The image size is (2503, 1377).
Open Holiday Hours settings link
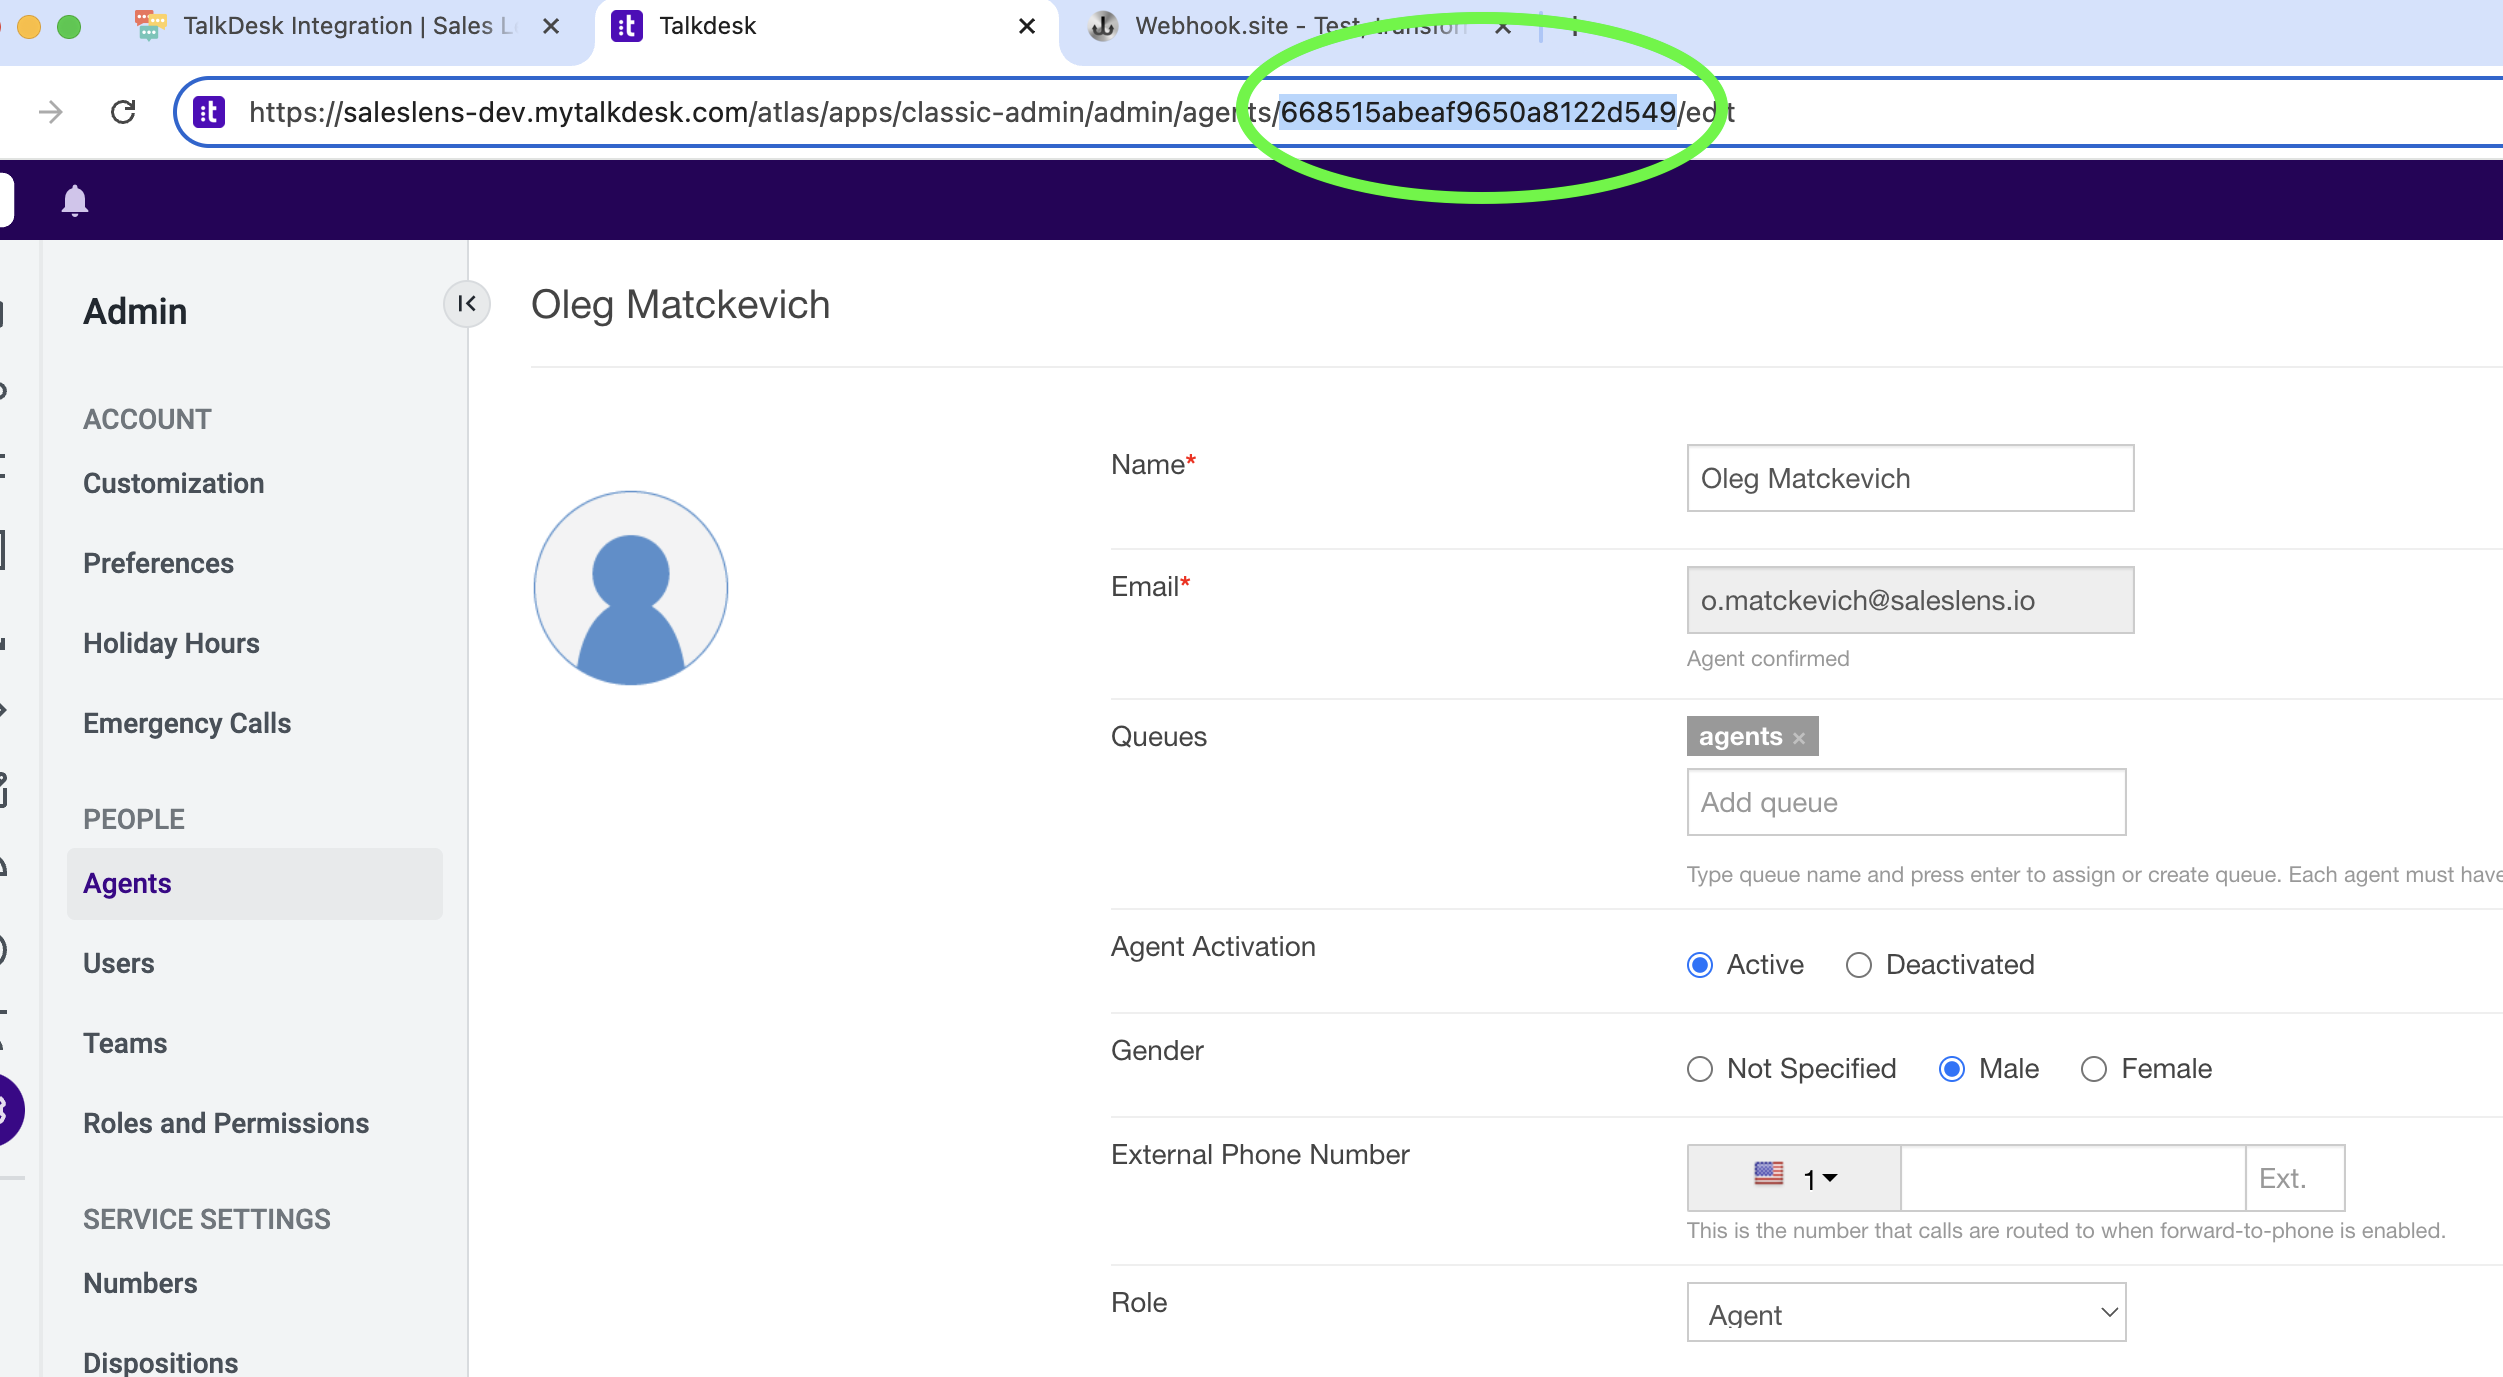click(x=171, y=643)
